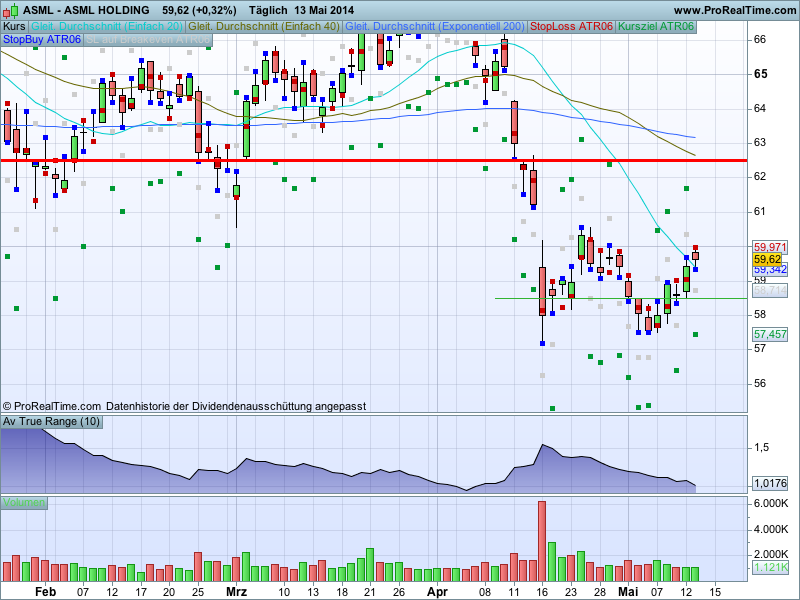Click the ASML - ASML HOLDING title text
Image resolution: width=800 pixels, height=600 pixels.
(86, 10)
